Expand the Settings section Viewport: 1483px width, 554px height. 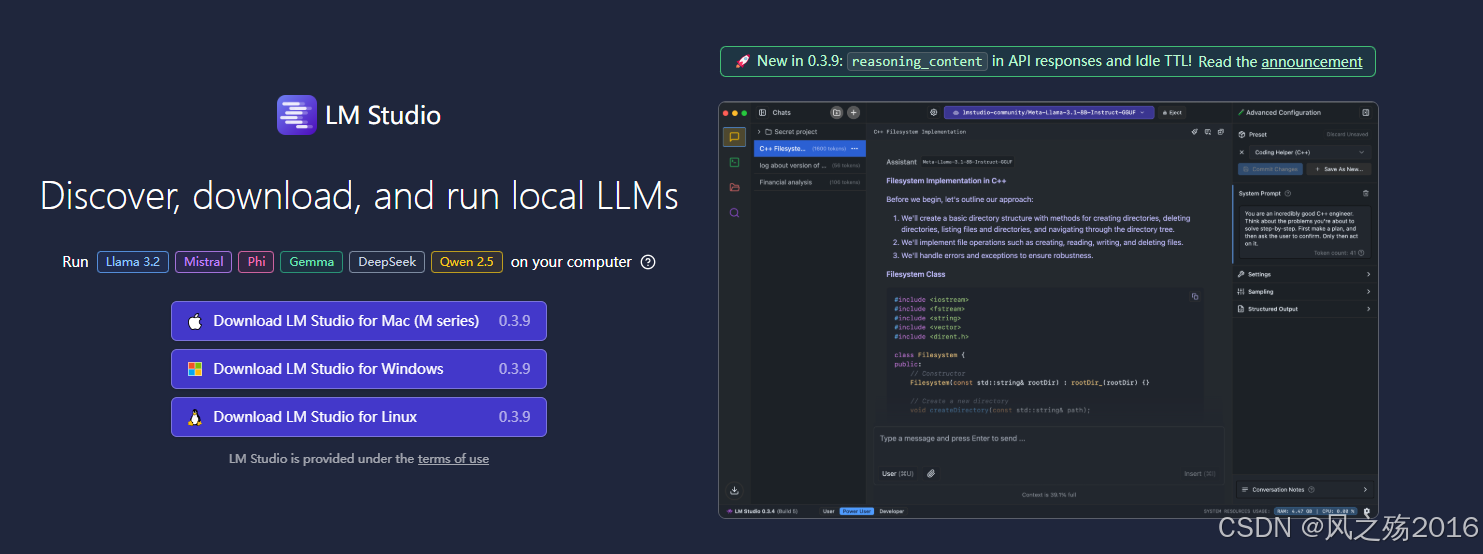pos(1303,274)
